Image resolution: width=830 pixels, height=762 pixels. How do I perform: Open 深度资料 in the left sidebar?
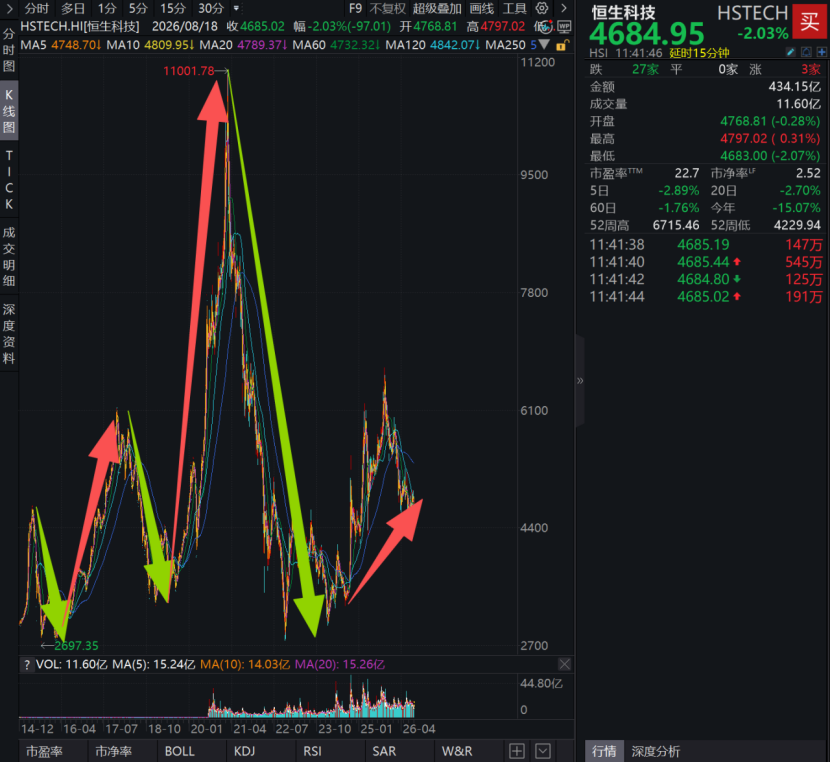tap(9, 333)
